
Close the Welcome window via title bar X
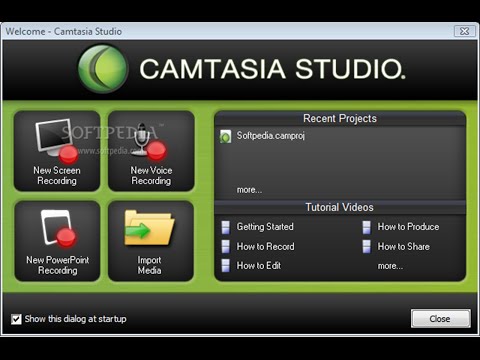click(x=464, y=31)
